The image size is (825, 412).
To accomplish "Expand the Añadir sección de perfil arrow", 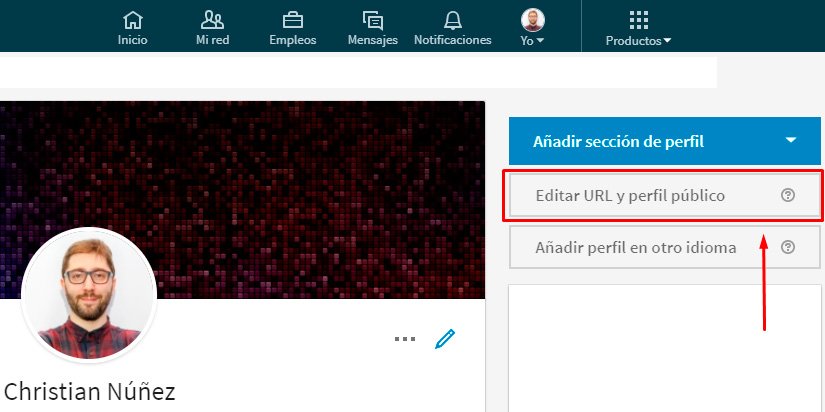I will tap(791, 141).
